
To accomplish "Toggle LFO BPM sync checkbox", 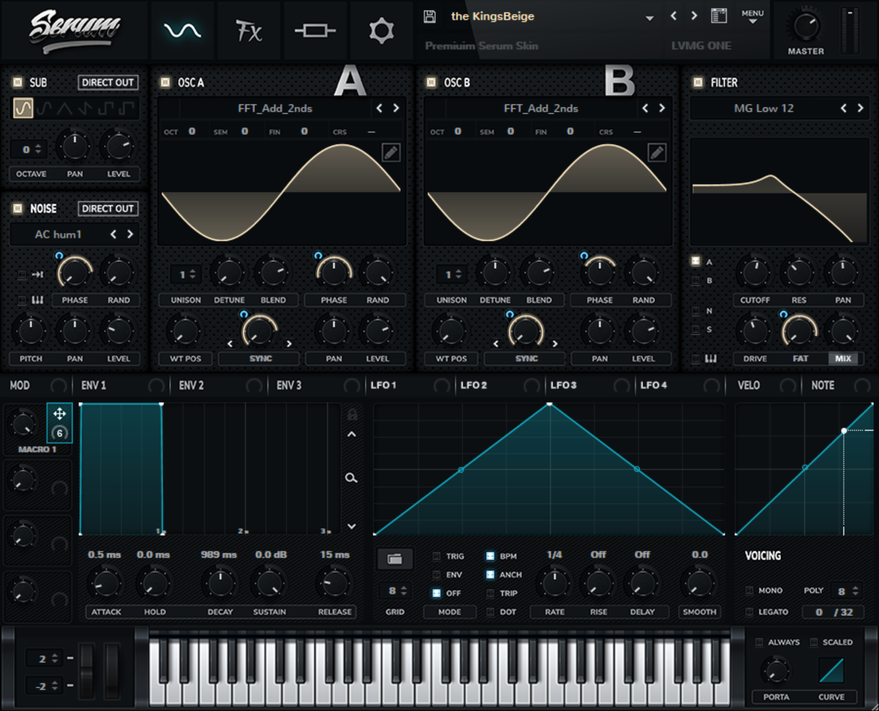I will pos(490,556).
